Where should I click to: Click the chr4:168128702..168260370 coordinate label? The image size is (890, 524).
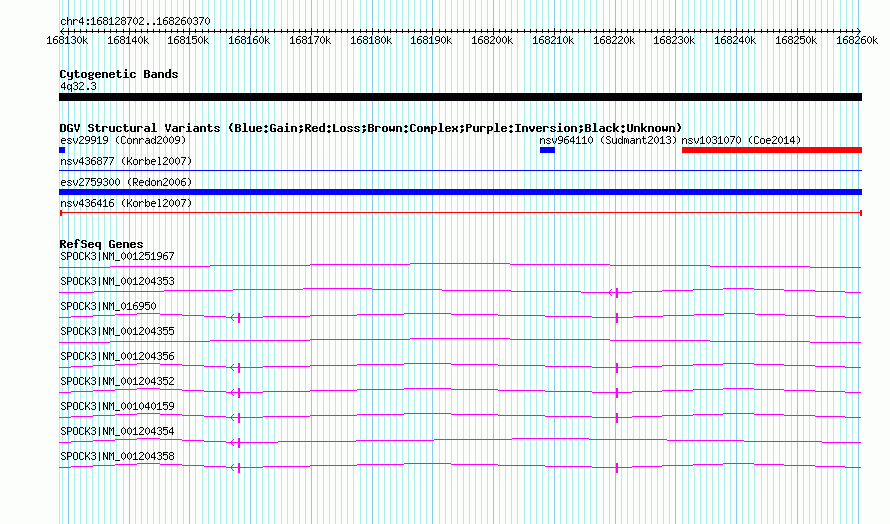point(135,21)
